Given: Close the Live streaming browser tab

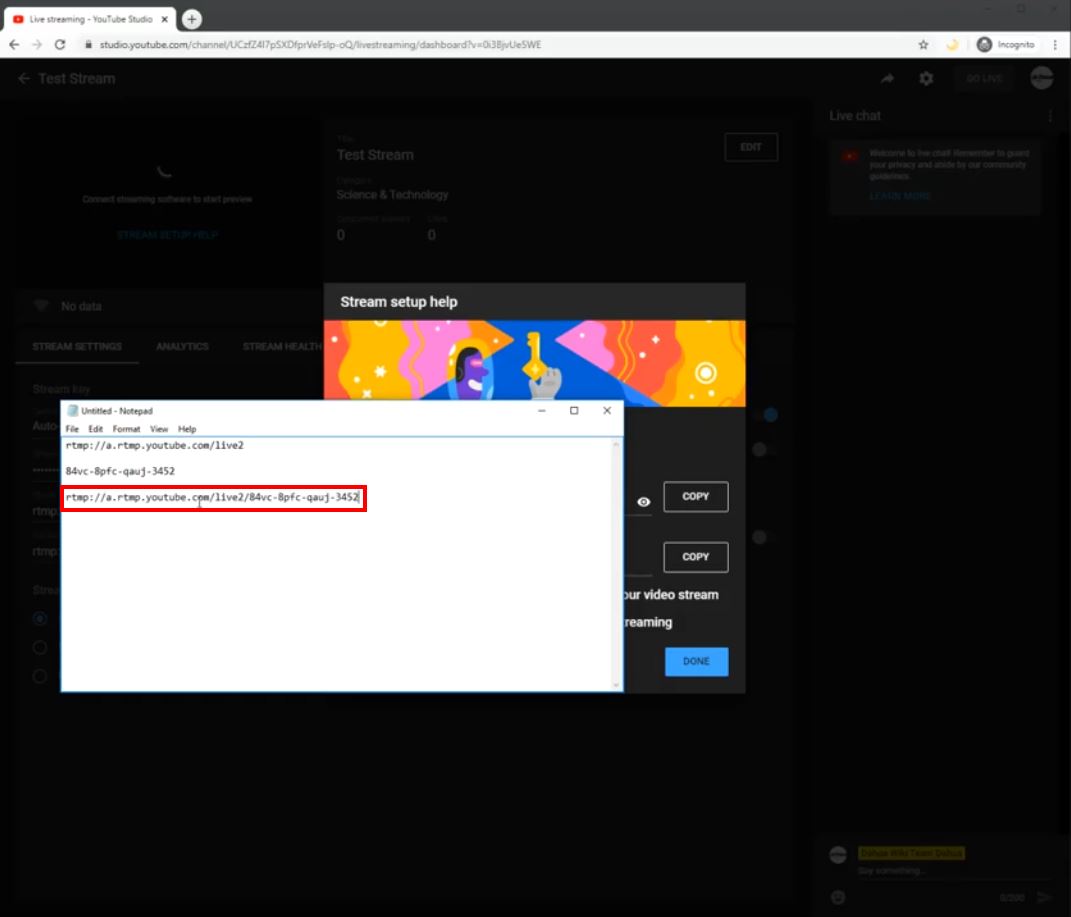Looking at the screenshot, I should click(165, 19).
